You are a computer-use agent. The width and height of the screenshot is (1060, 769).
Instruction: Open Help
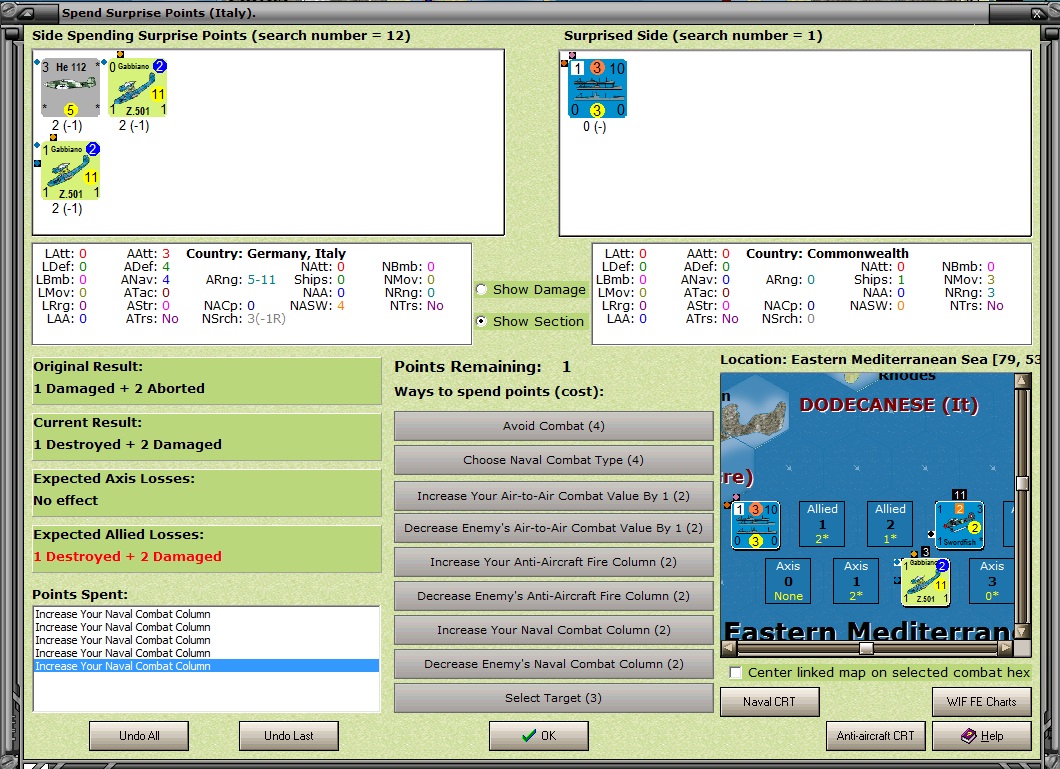(982, 735)
